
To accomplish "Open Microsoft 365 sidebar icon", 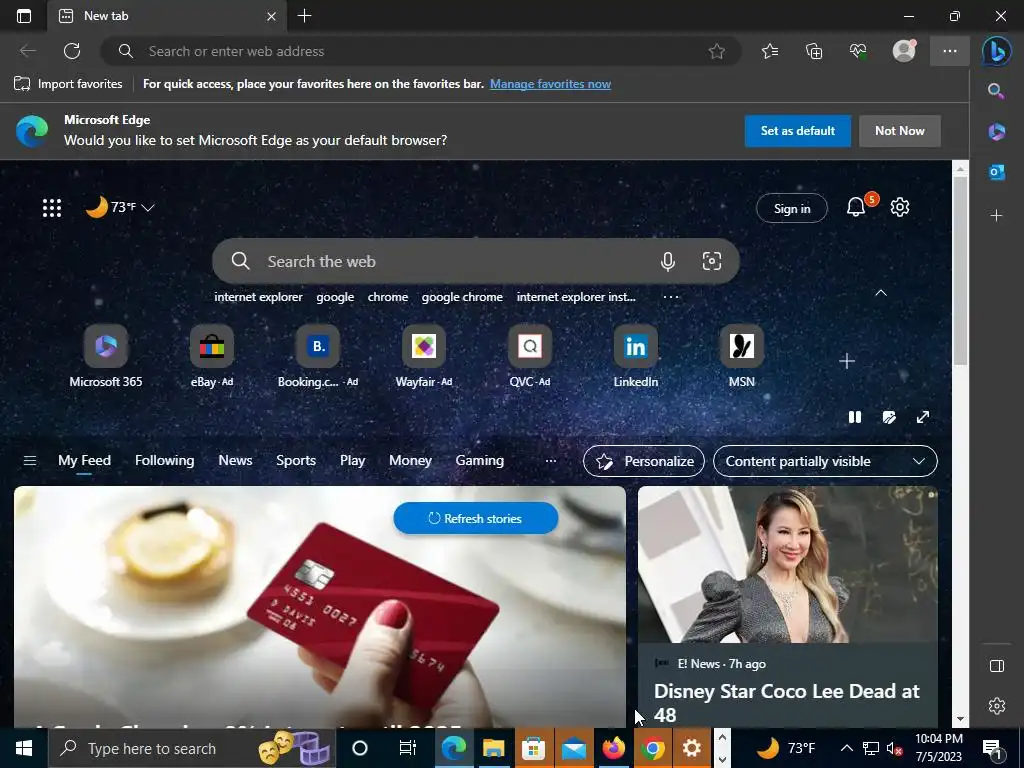I will tap(996, 131).
